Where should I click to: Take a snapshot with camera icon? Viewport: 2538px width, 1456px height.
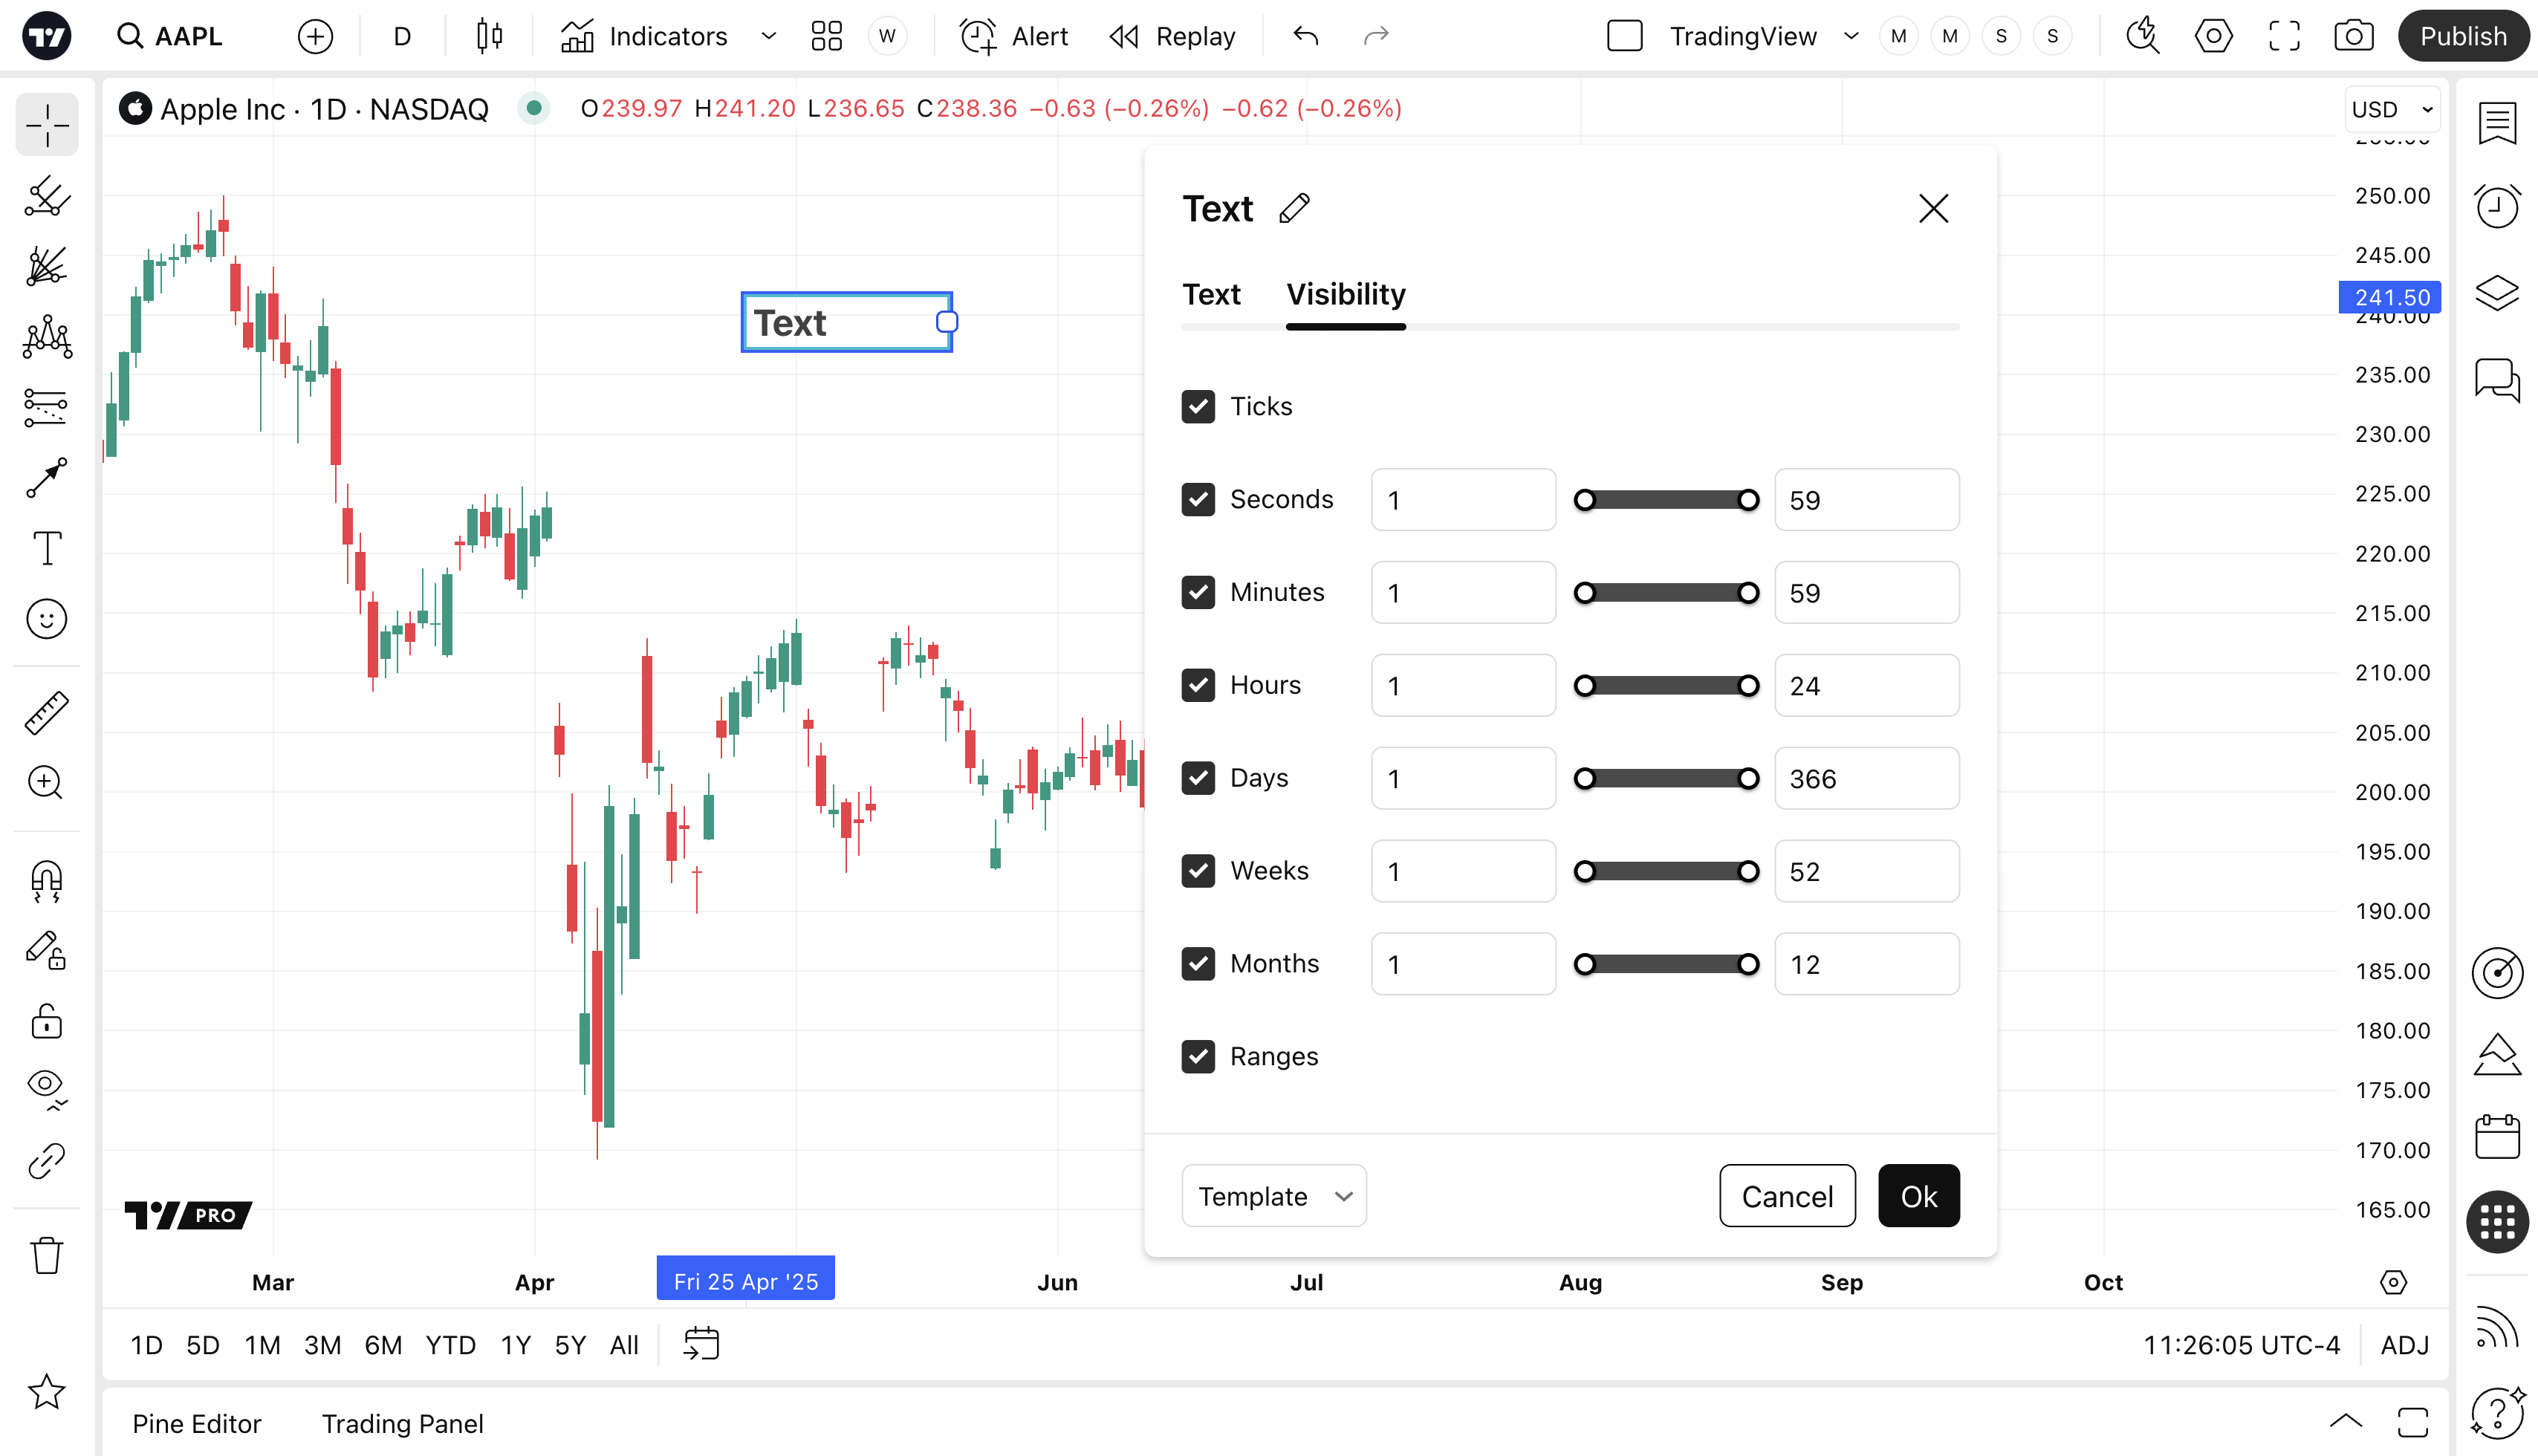click(x=2353, y=37)
